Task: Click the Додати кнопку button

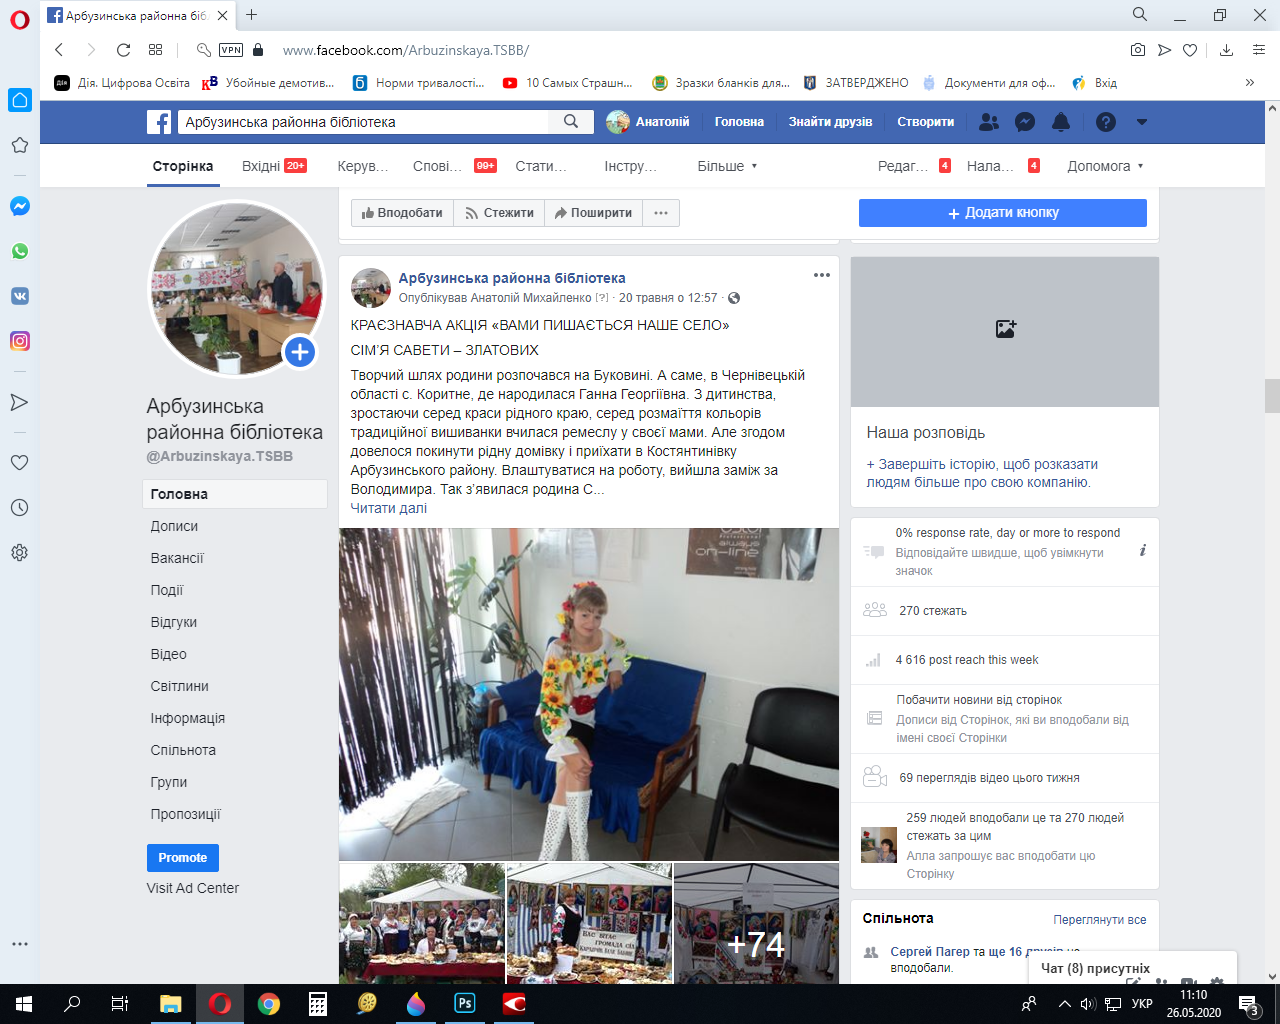Action: (x=1002, y=213)
